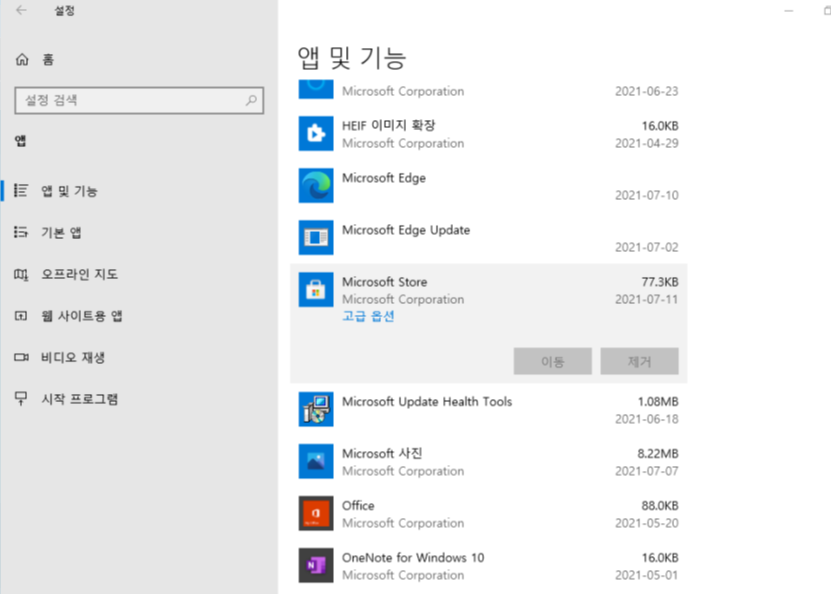This screenshot has height=594, width=831.
Task: Click the 88.0KB size value
Action: pyautogui.click(x=660, y=506)
